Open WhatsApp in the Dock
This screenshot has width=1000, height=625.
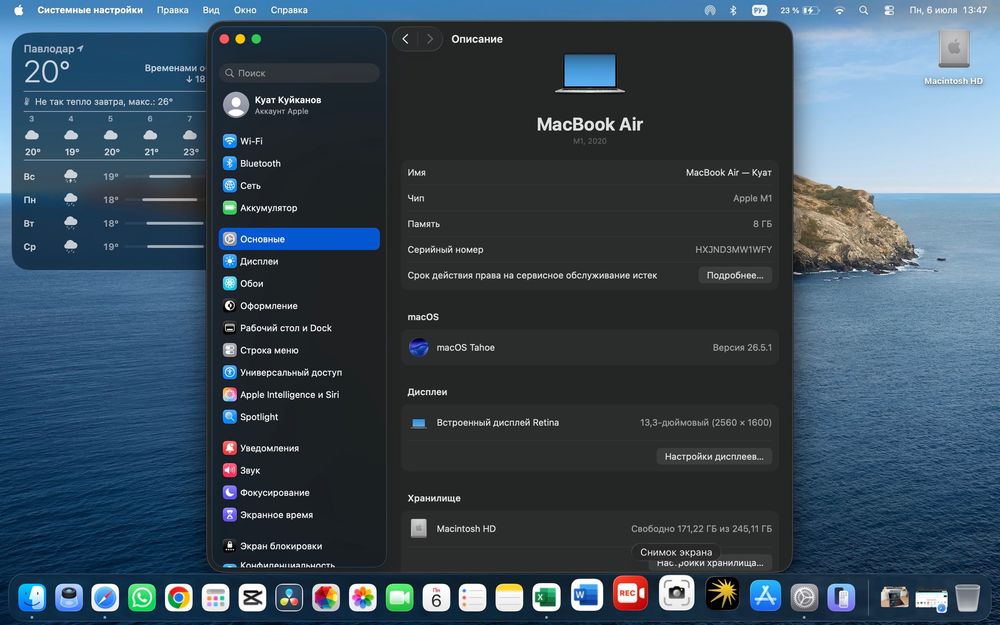tap(142, 598)
